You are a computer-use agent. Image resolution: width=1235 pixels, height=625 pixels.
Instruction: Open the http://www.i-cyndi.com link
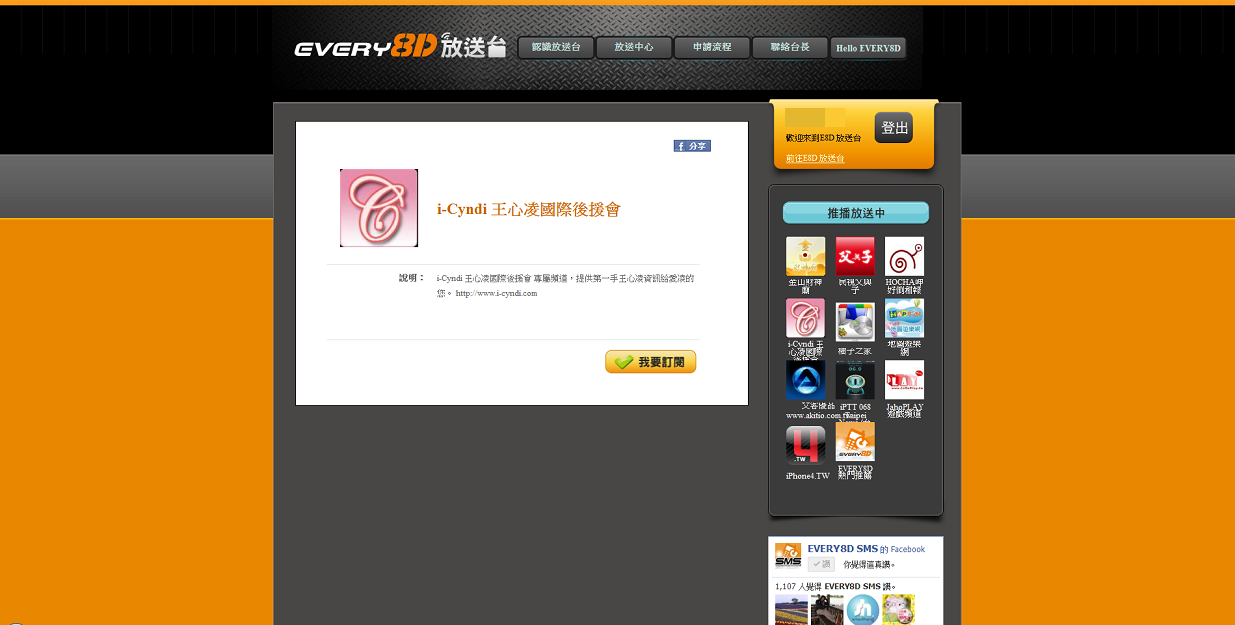click(x=497, y=293)
